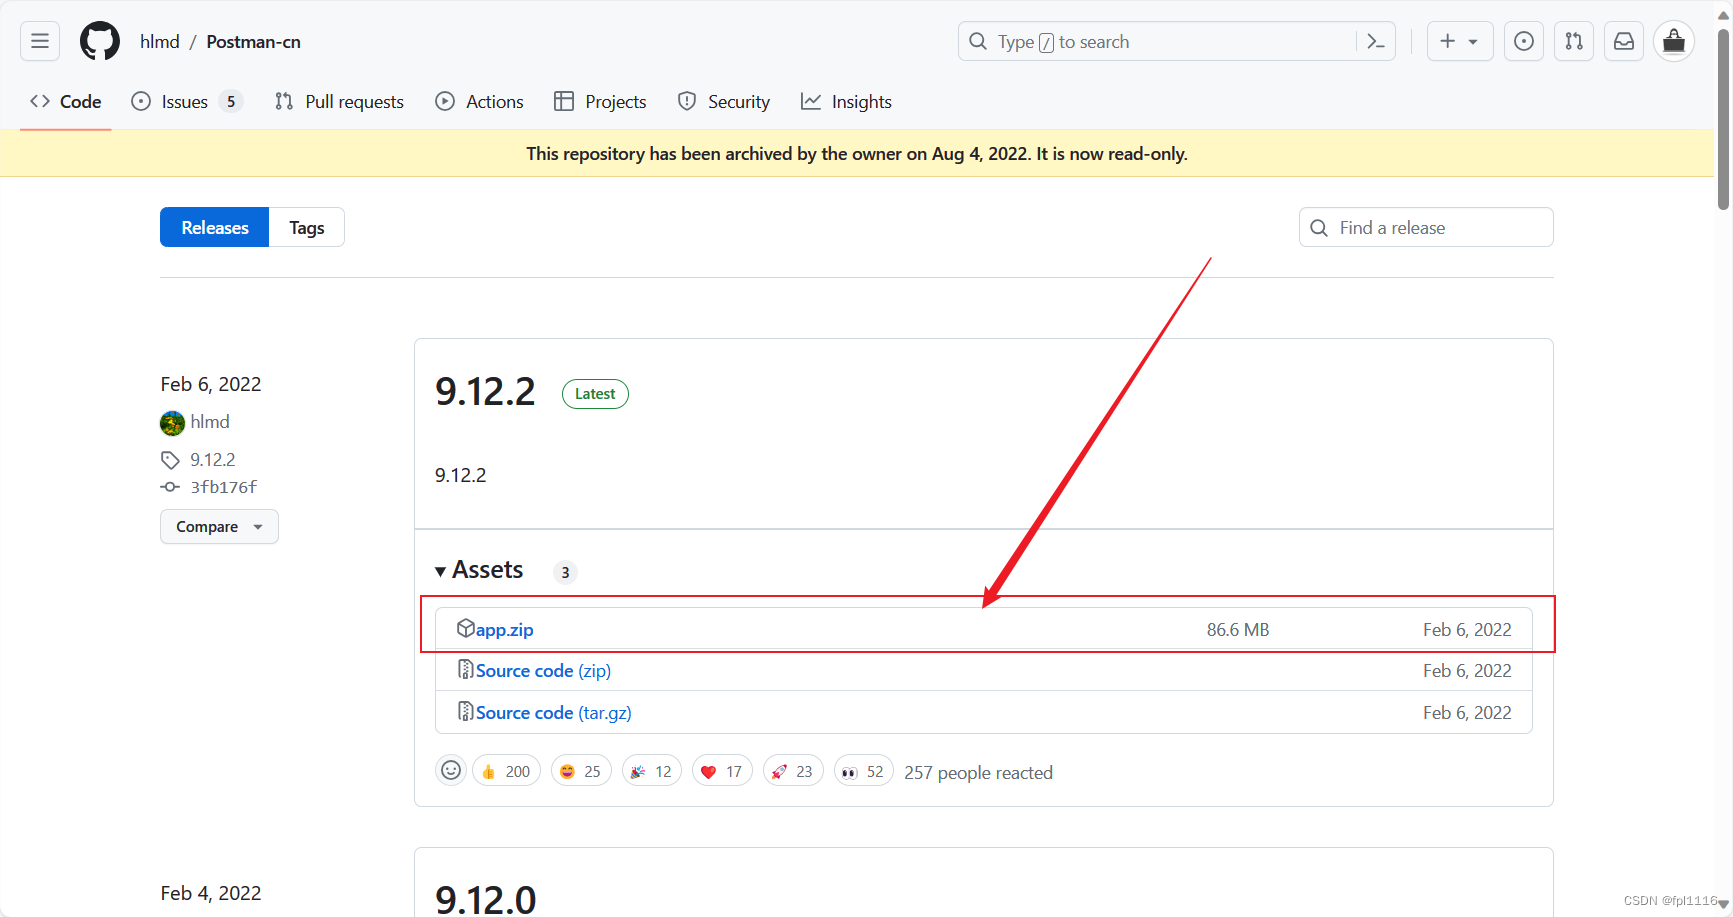Click the page vertical scrollbar
Image resolution: width=1733 pixels, height=917 pixels.
click(1723, 120)
